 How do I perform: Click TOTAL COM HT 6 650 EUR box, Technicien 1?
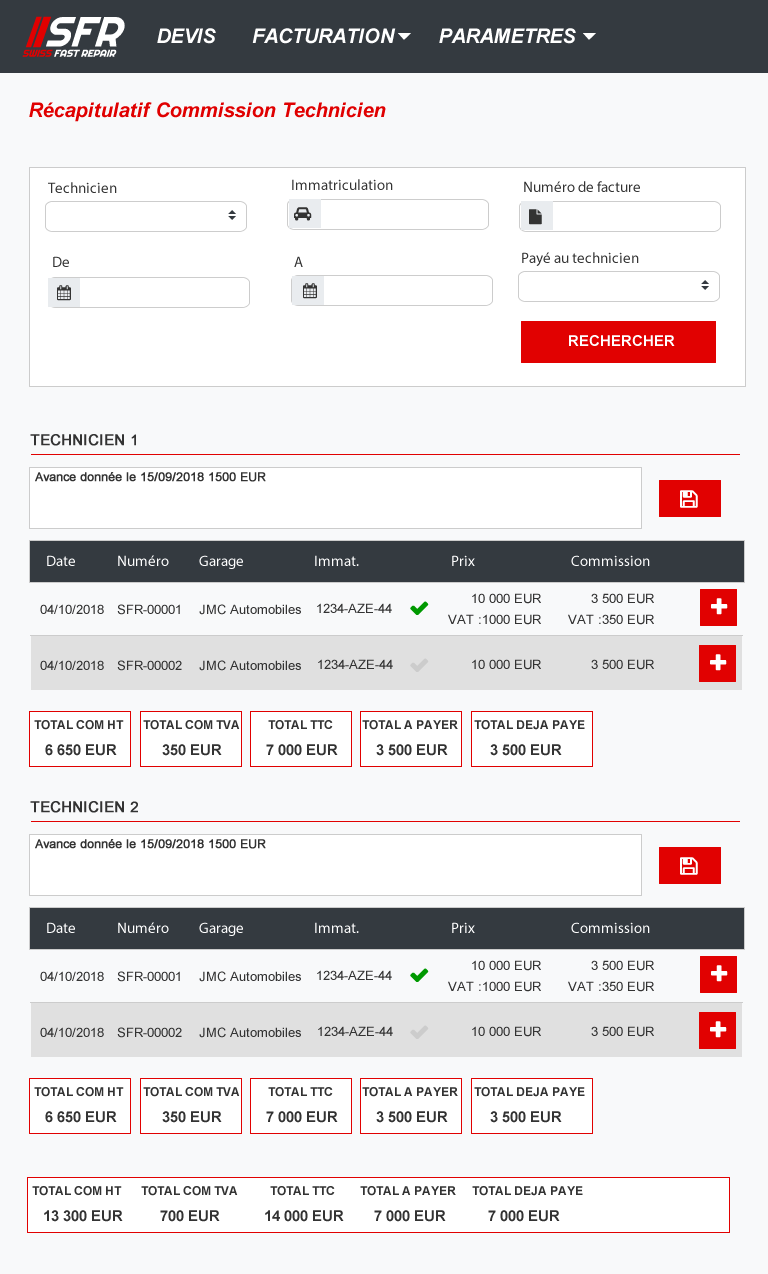(80, 739)
